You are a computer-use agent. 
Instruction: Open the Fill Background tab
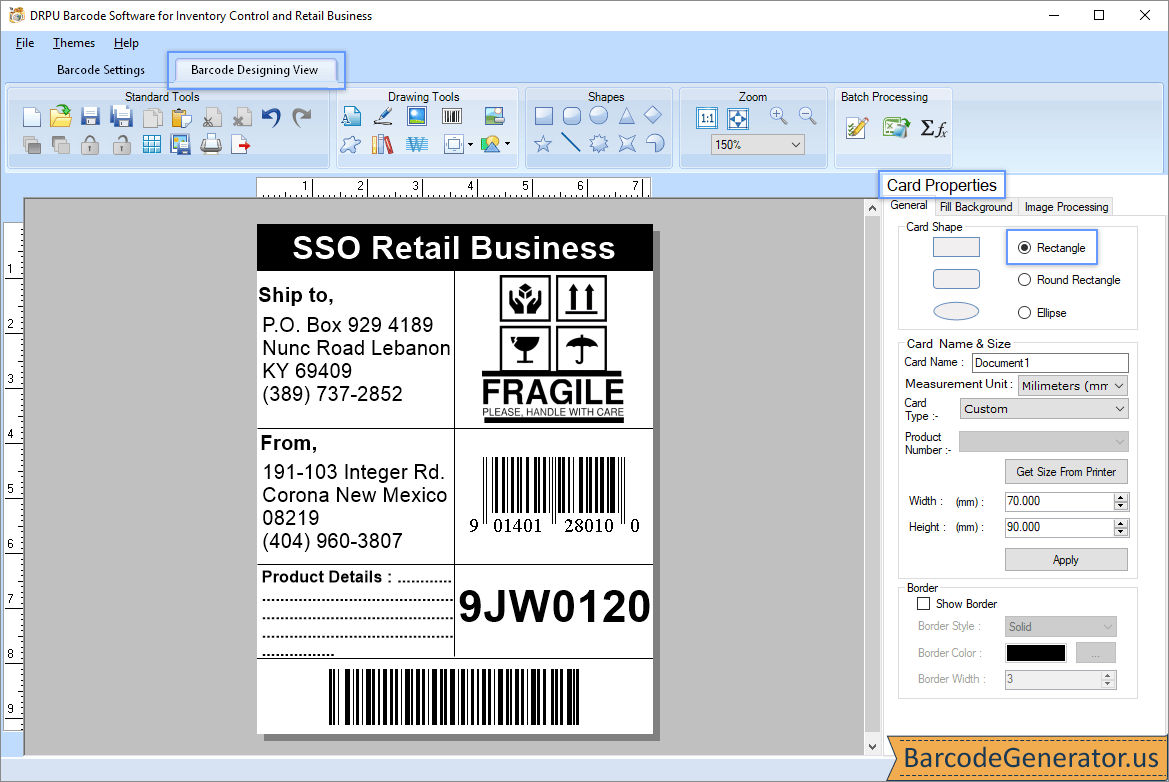click(976, 207)
